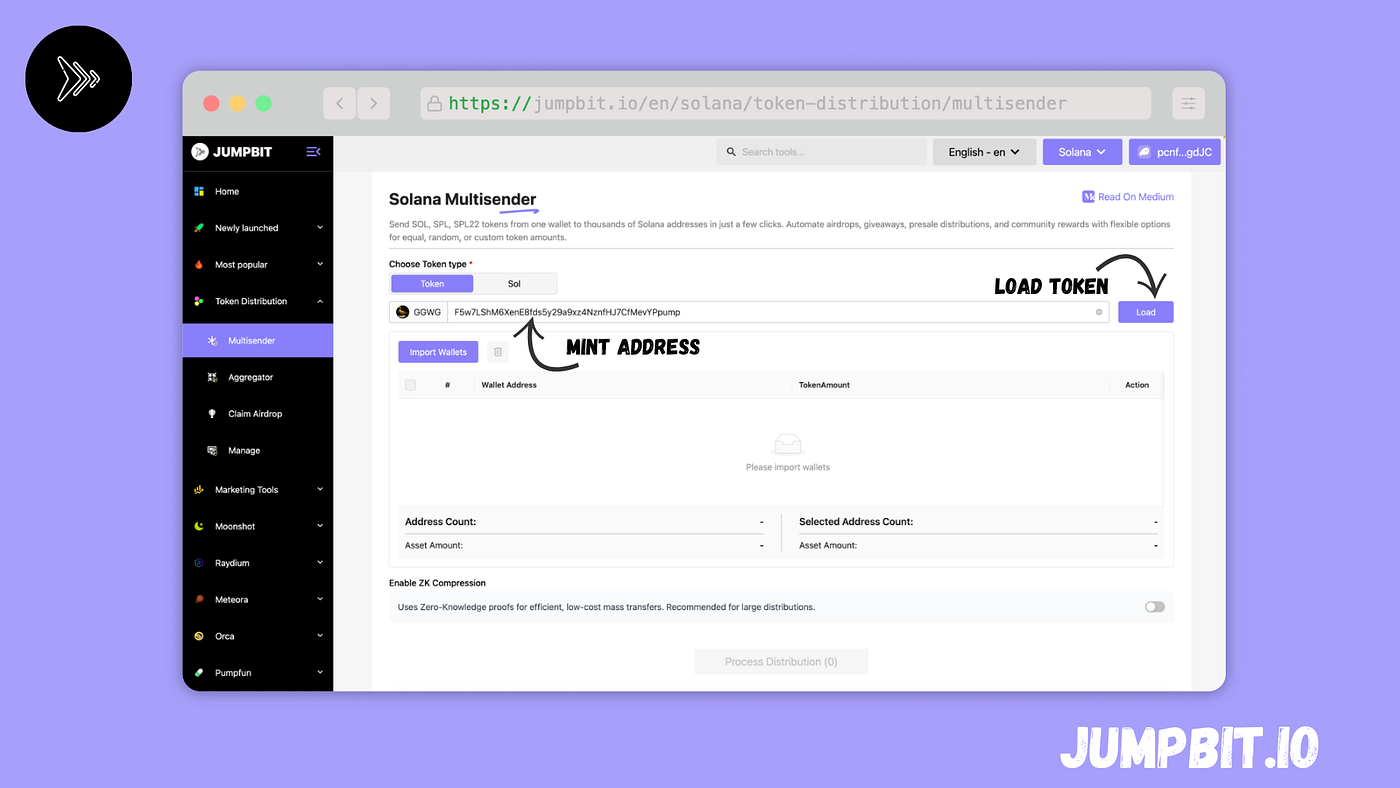Viewport: 1400px width, 788px height.
Task: Click the trash delete icon beside Import Wallets
Action: [x=498, y=352]
